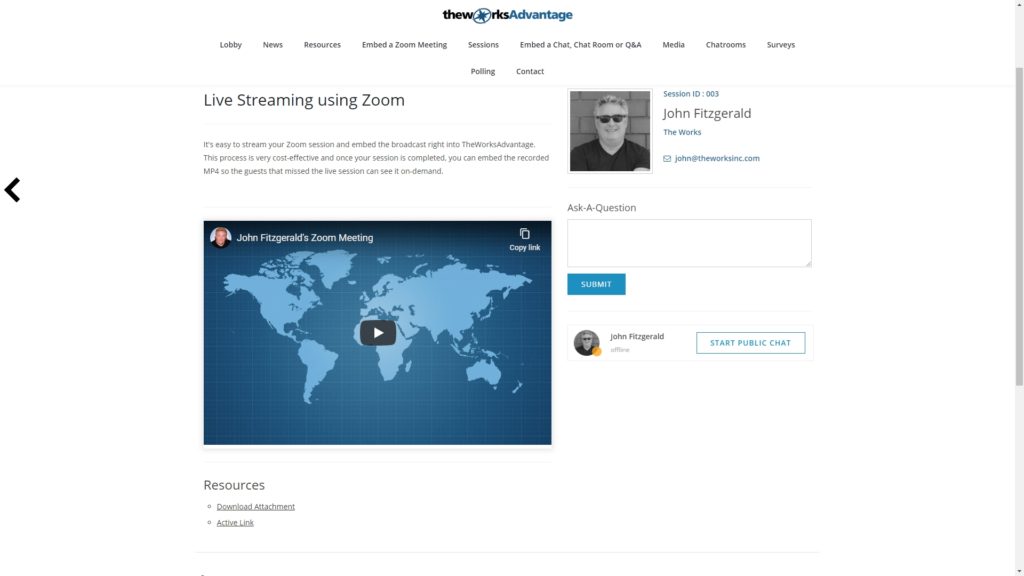This screenshot has width=1024, height=576.
Task: Click the Resources section heading
Action: [x=234, y=485]
